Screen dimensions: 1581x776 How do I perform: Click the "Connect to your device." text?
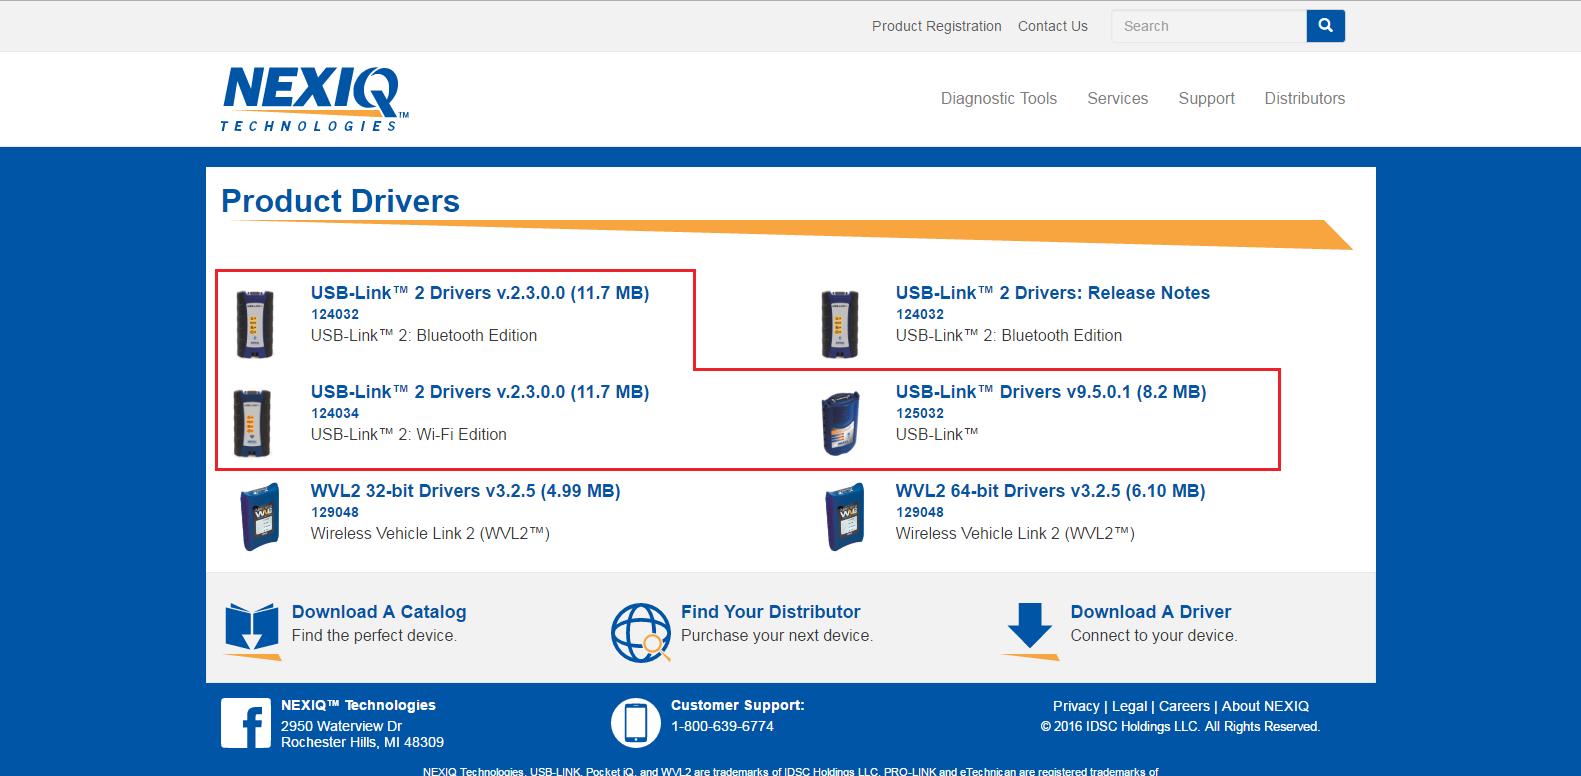[x=1153, y=635]
